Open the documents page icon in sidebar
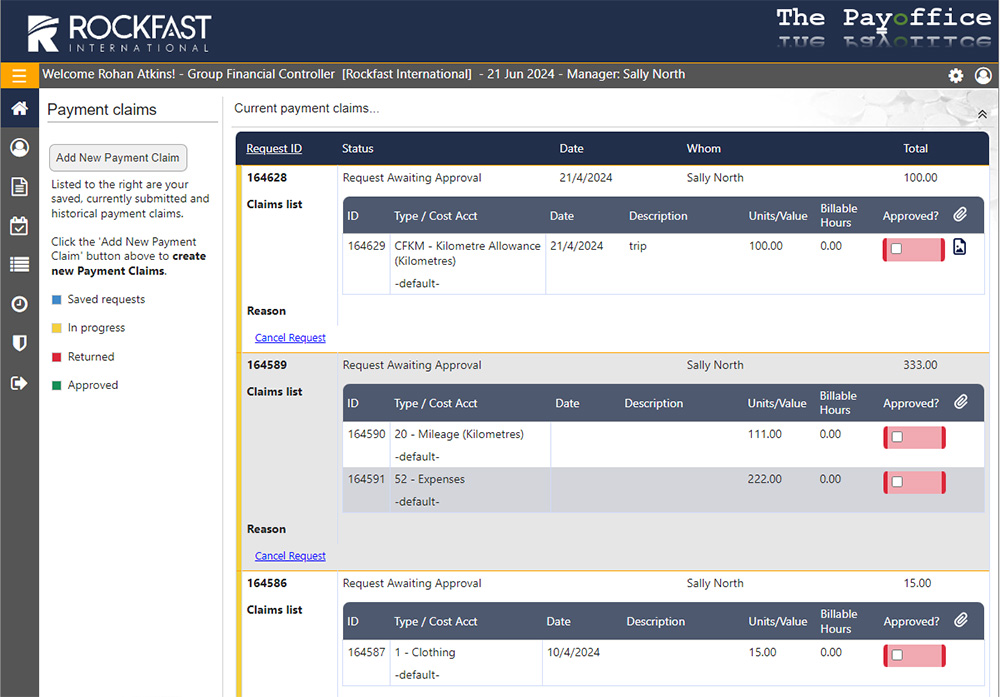The image size is (1000, 697). pos(19,187)
